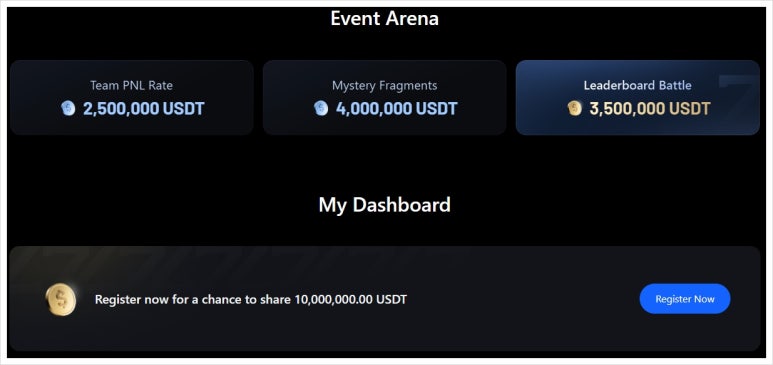
Task: Select the Mystery Fragments card
Action: [385, 98]
